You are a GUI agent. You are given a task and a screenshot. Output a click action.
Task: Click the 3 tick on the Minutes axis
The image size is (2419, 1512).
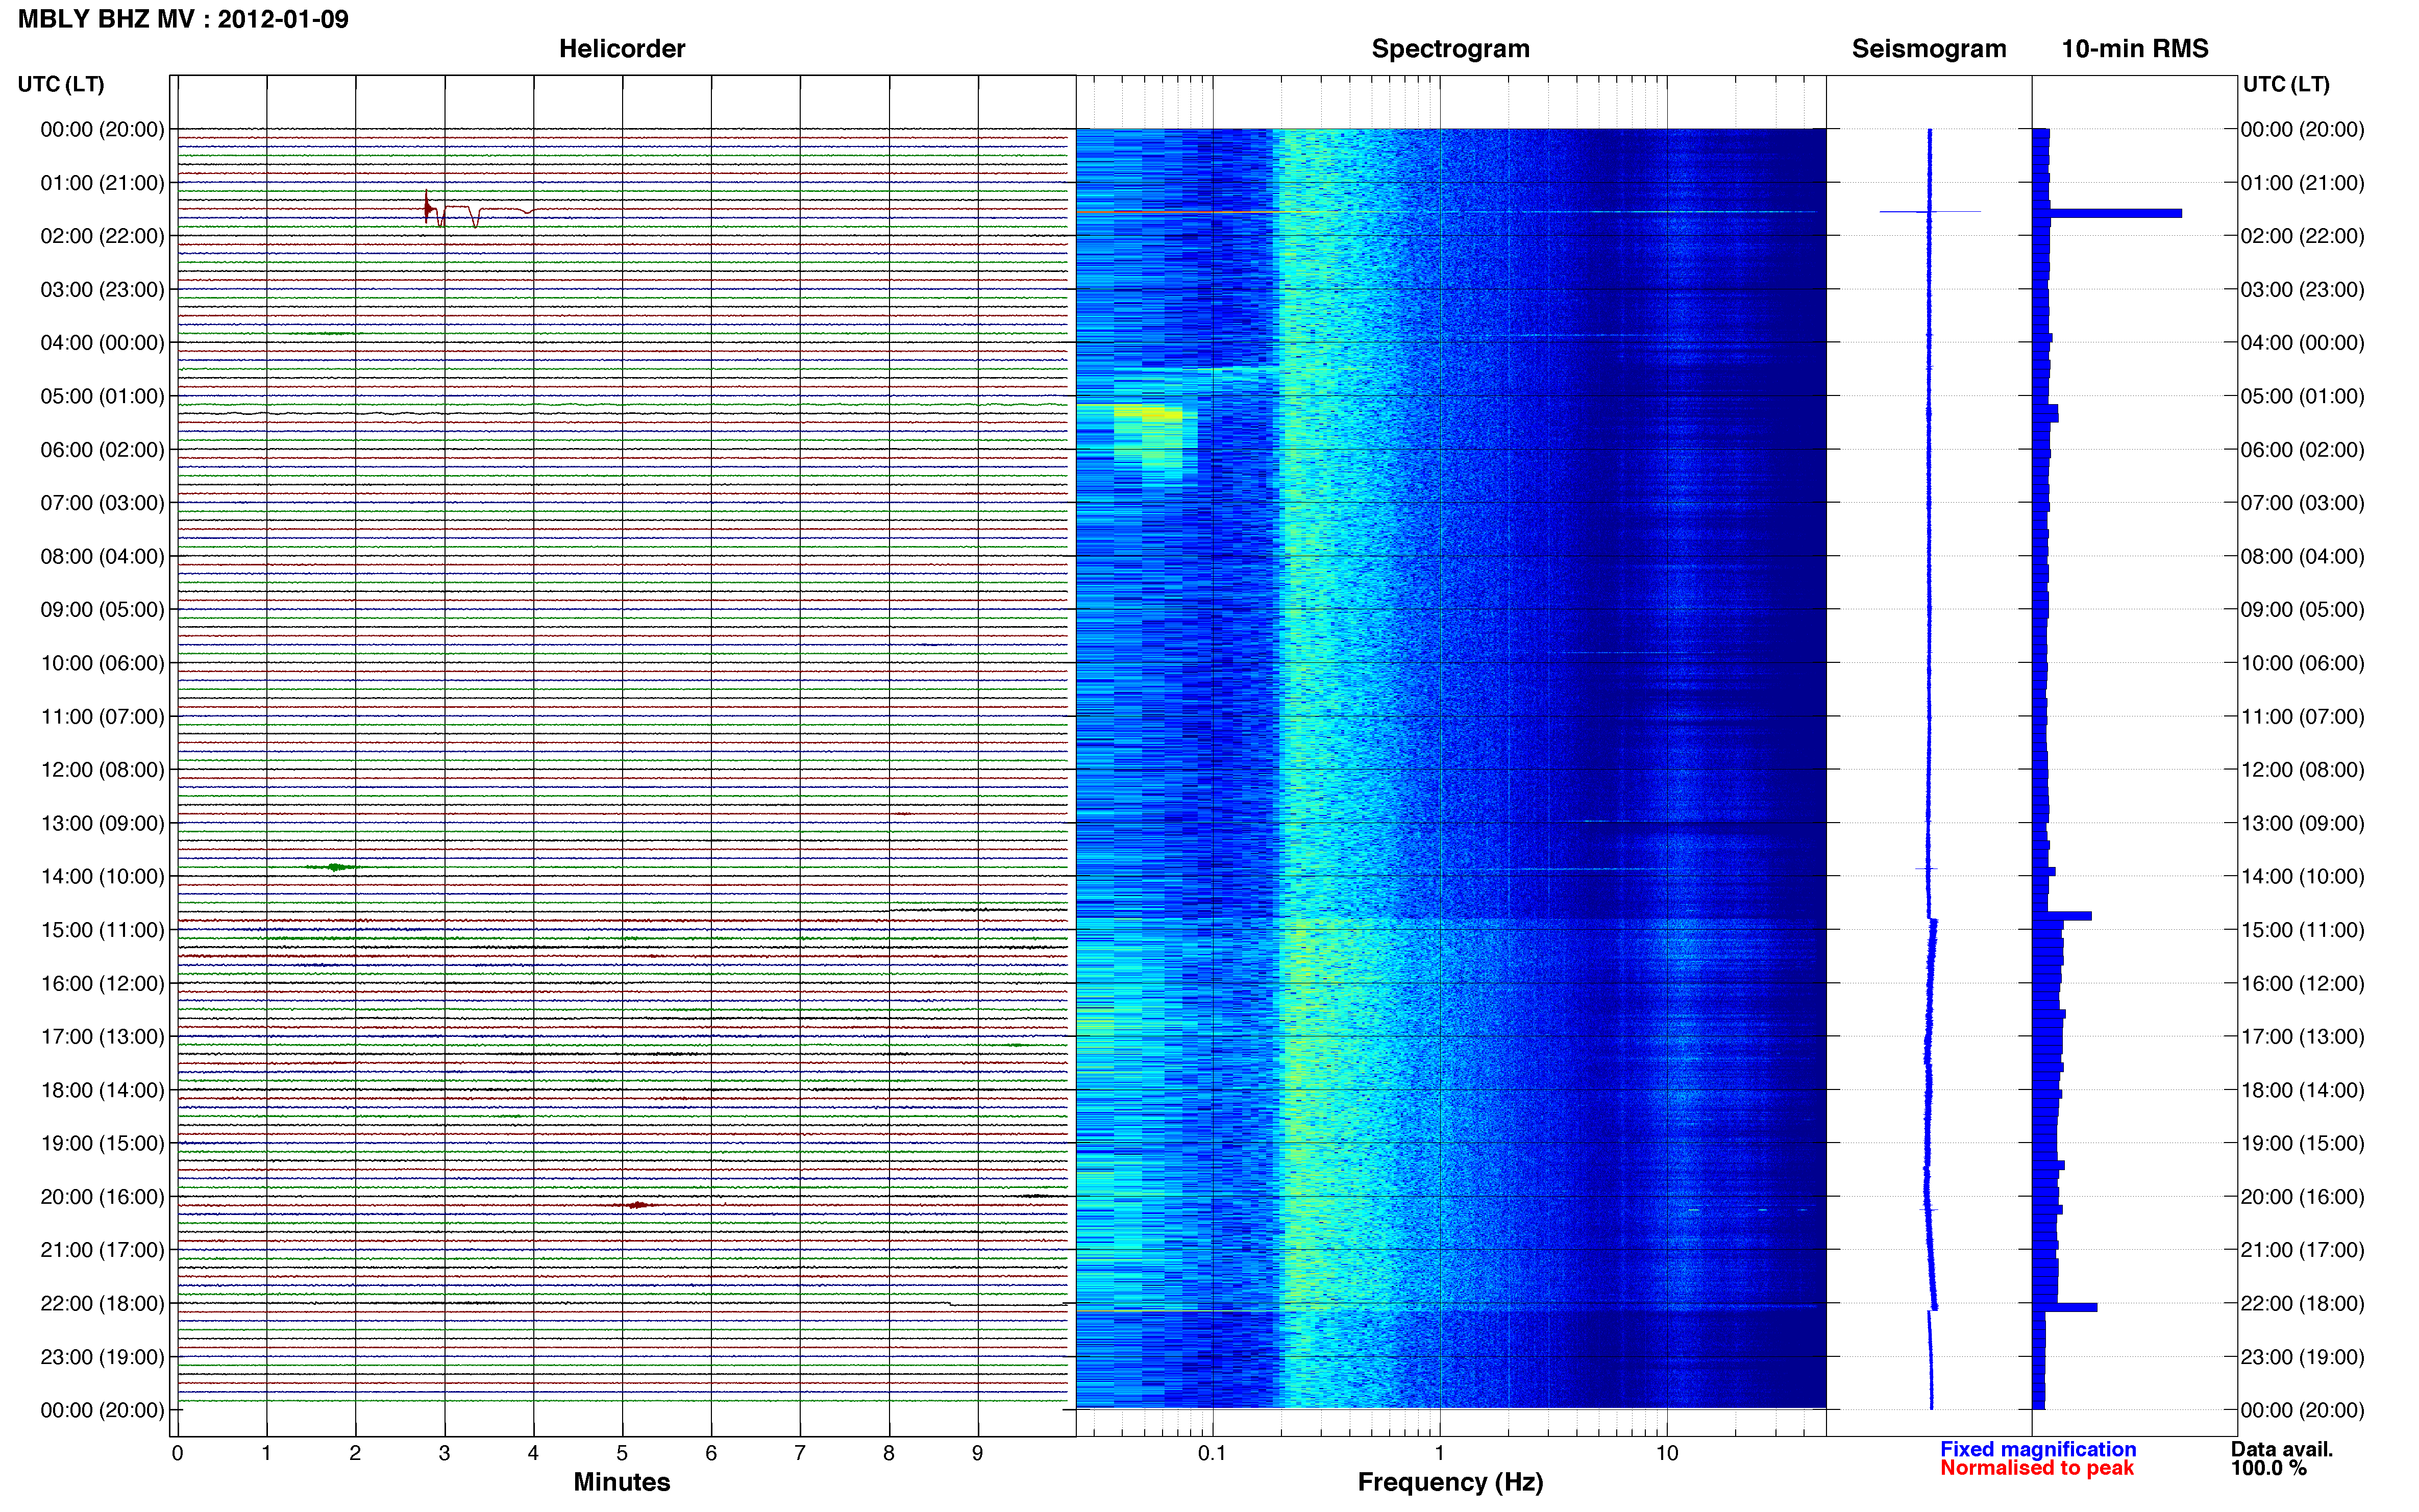pos(444,1454)
